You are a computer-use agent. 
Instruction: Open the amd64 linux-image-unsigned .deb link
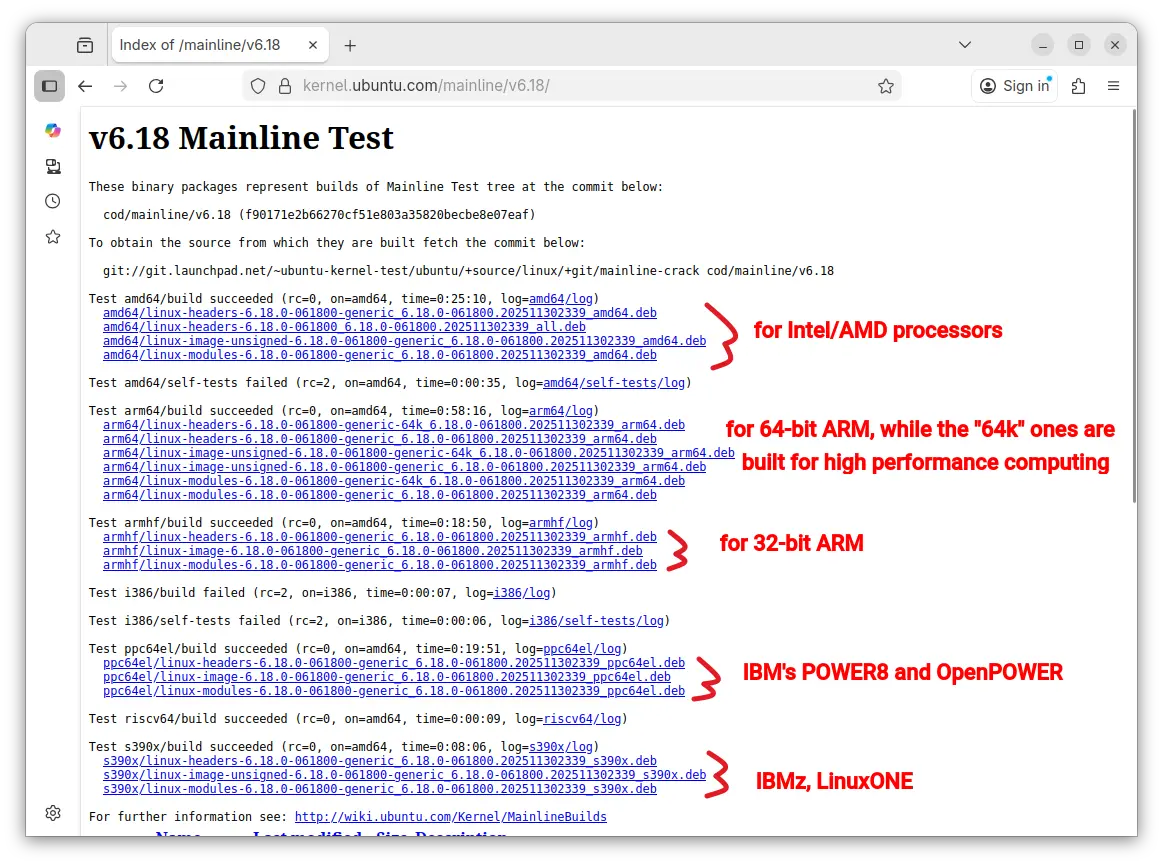point(404,341)
